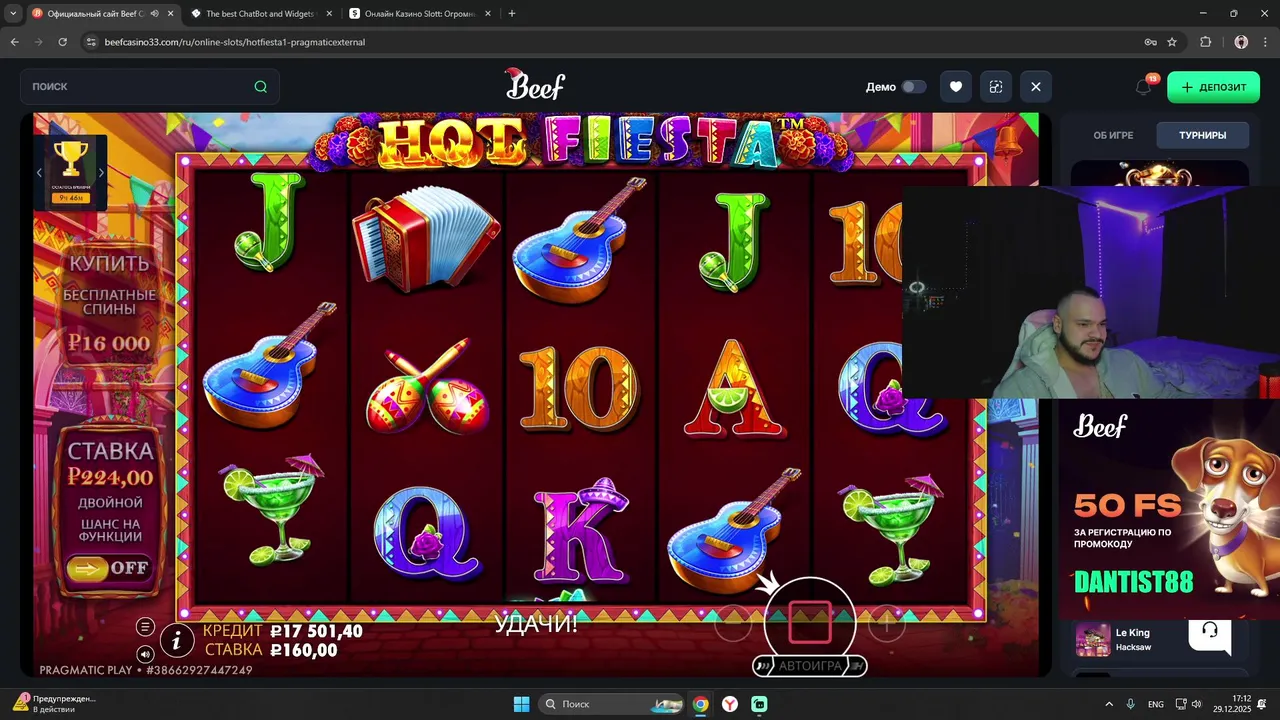Open the browser tab search dropdown
Viewport: 1280px width, 720px height.
(13, 14)
